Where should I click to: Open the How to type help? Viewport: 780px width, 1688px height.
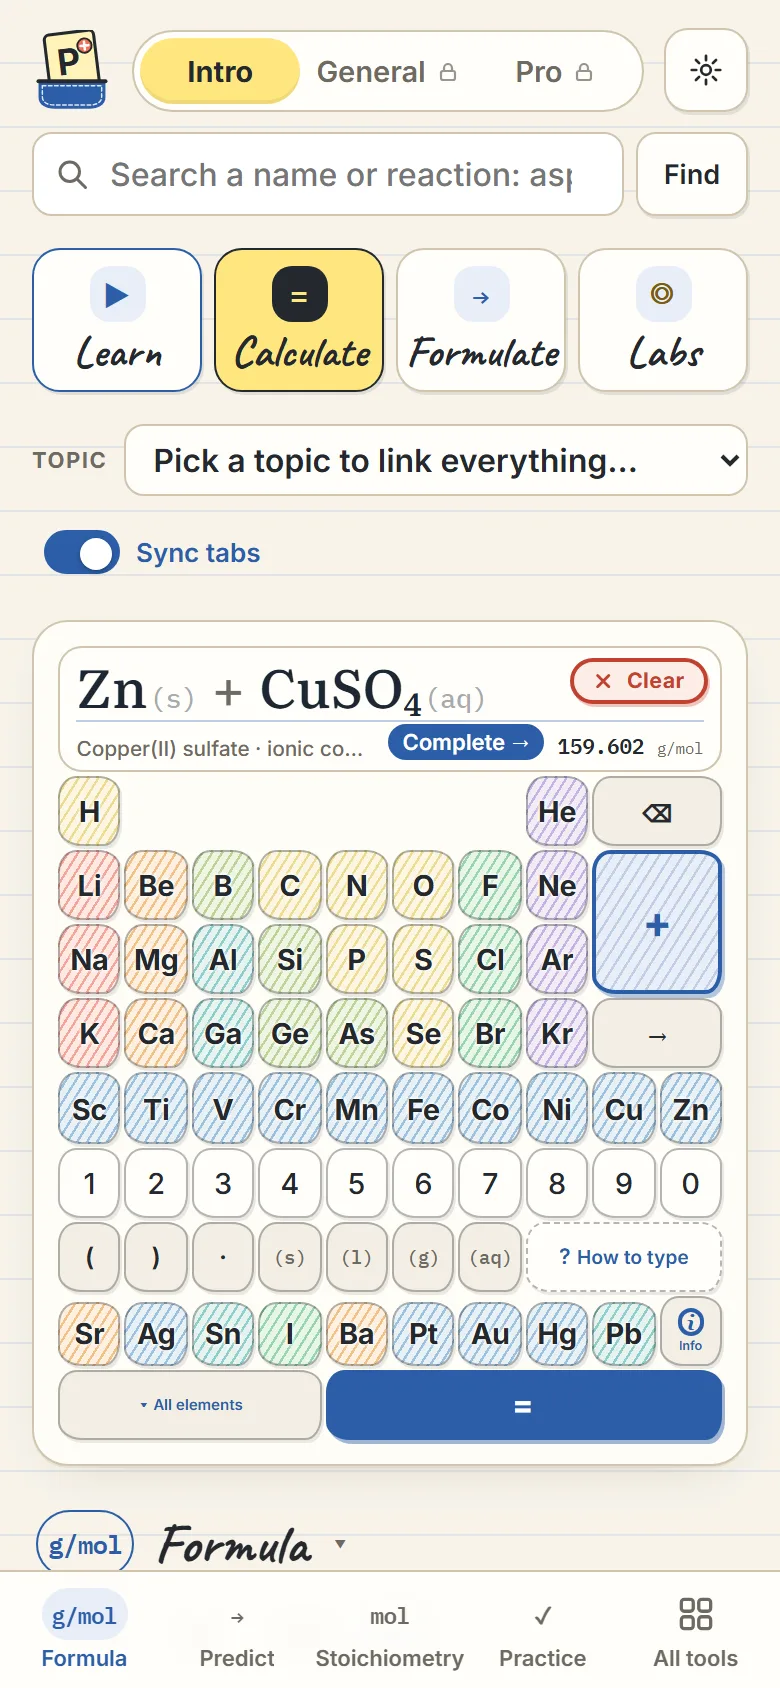(624, 1257)
